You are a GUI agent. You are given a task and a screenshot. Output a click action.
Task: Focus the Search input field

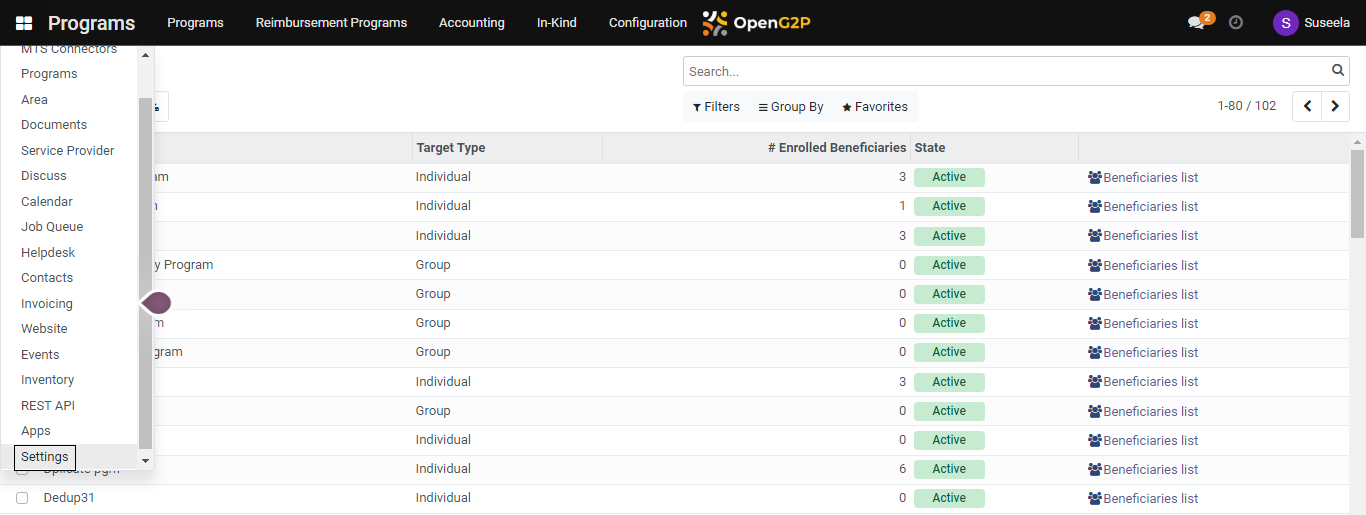[1005, 71]
